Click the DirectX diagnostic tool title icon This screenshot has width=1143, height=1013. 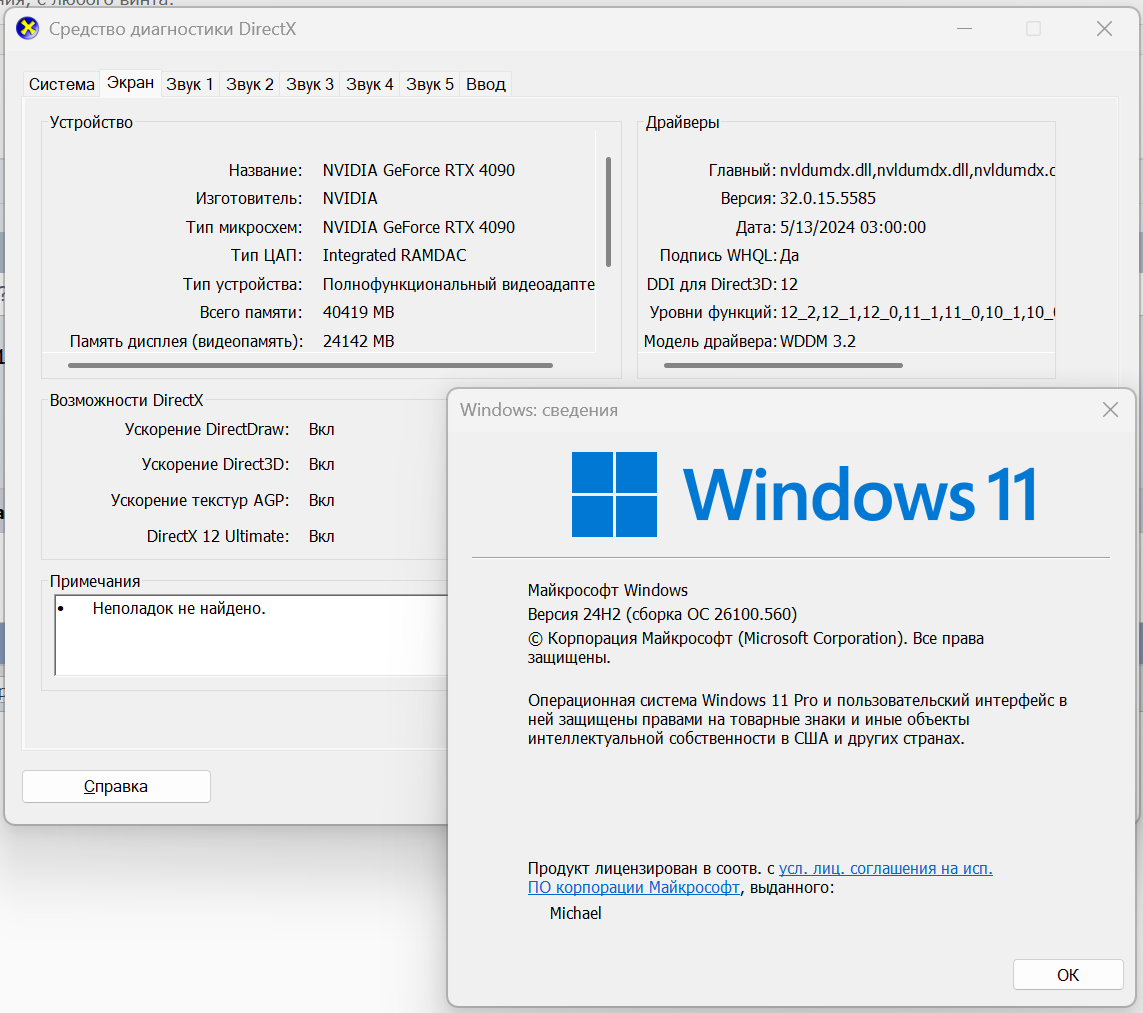coord(28,29)
